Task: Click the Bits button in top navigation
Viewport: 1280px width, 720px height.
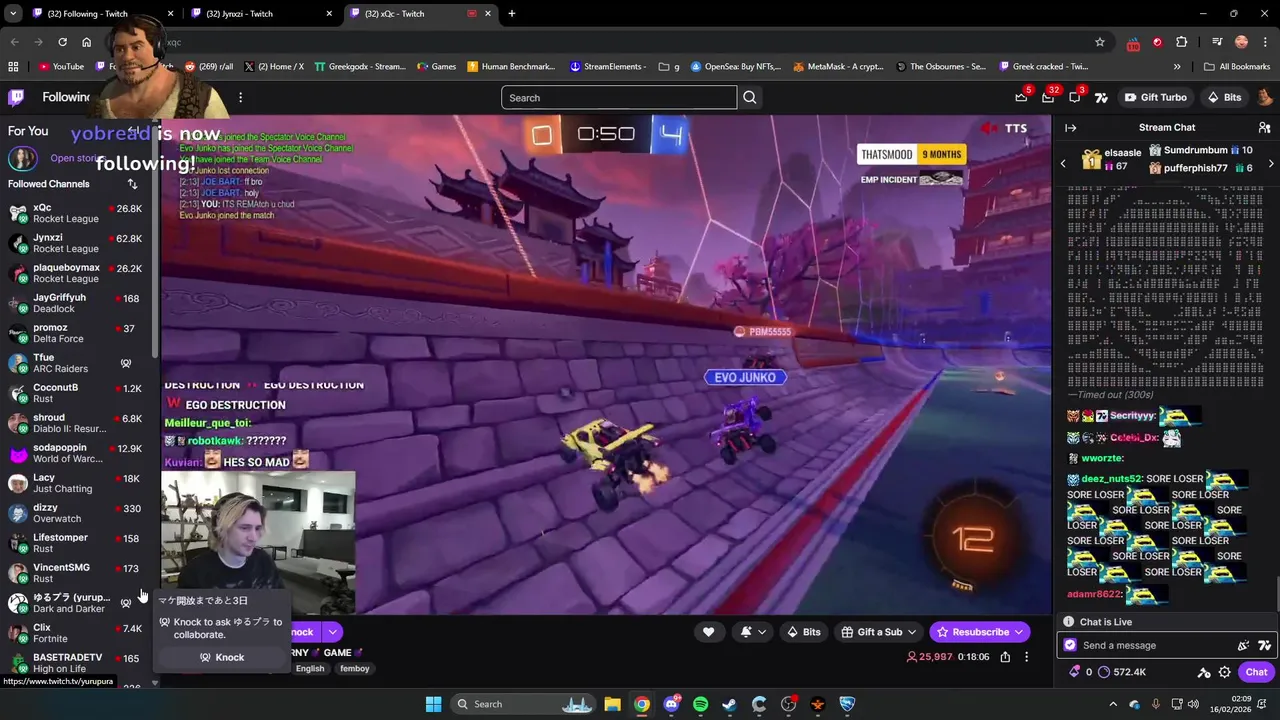Action: [x=1224, y=97]
